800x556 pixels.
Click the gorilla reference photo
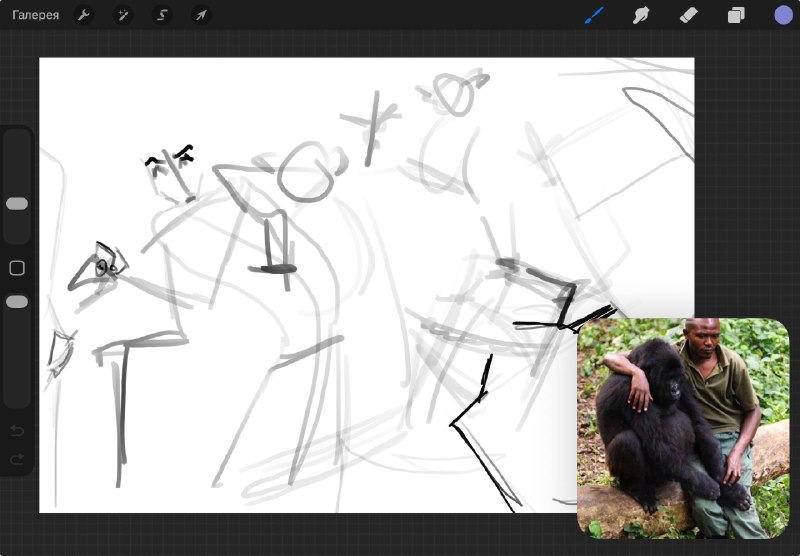point(684,428)
